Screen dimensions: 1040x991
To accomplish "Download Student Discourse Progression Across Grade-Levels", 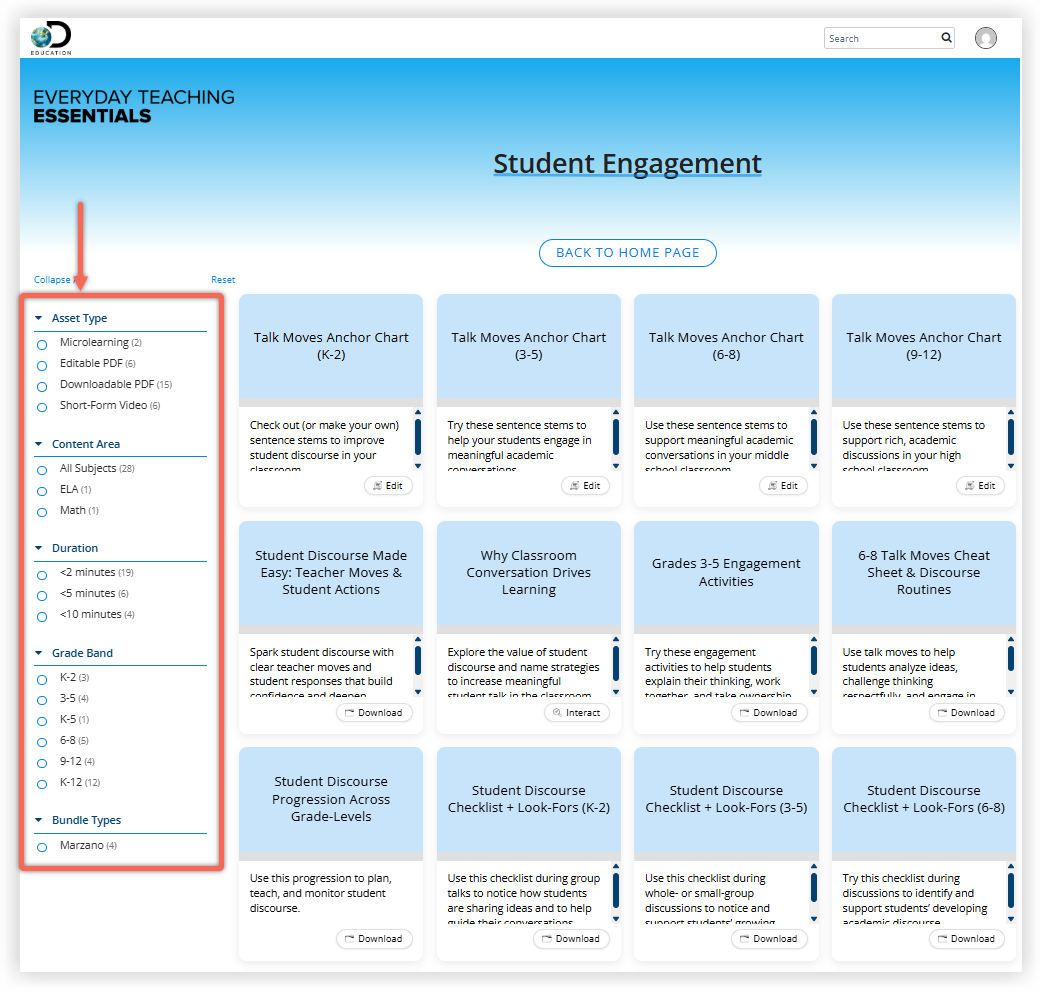I will [x=374, y=939].
